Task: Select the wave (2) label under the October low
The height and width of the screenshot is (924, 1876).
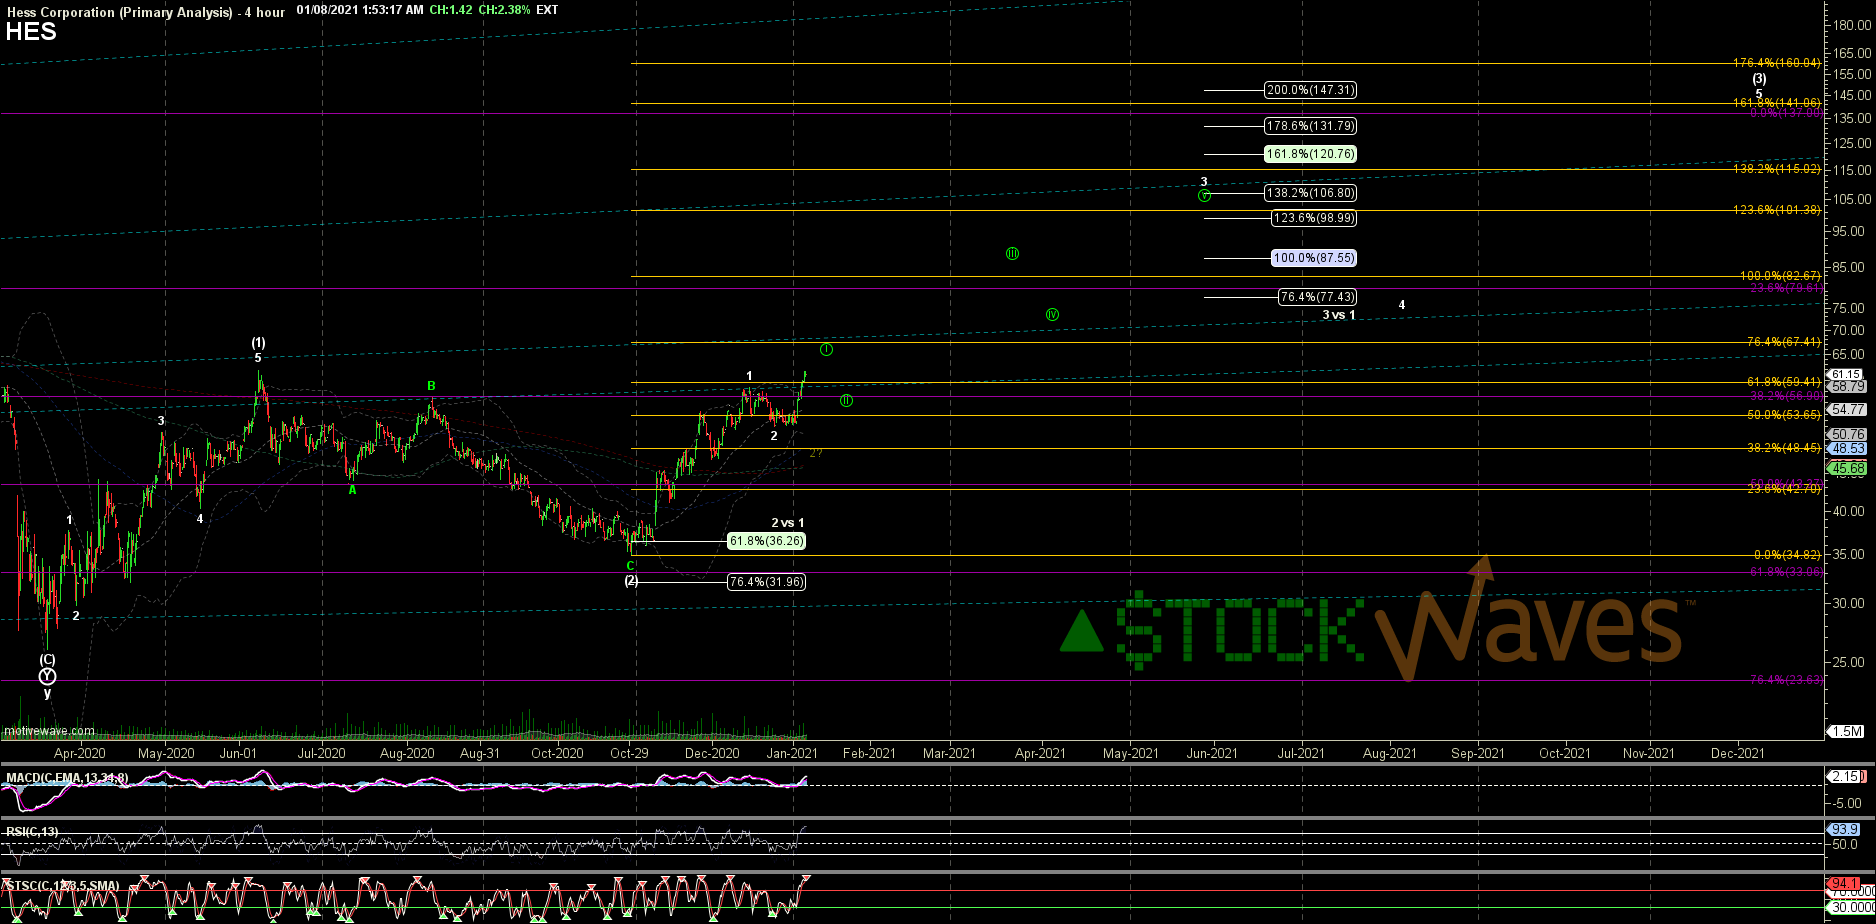Action: pyautogui.click(x=631, y=580)
